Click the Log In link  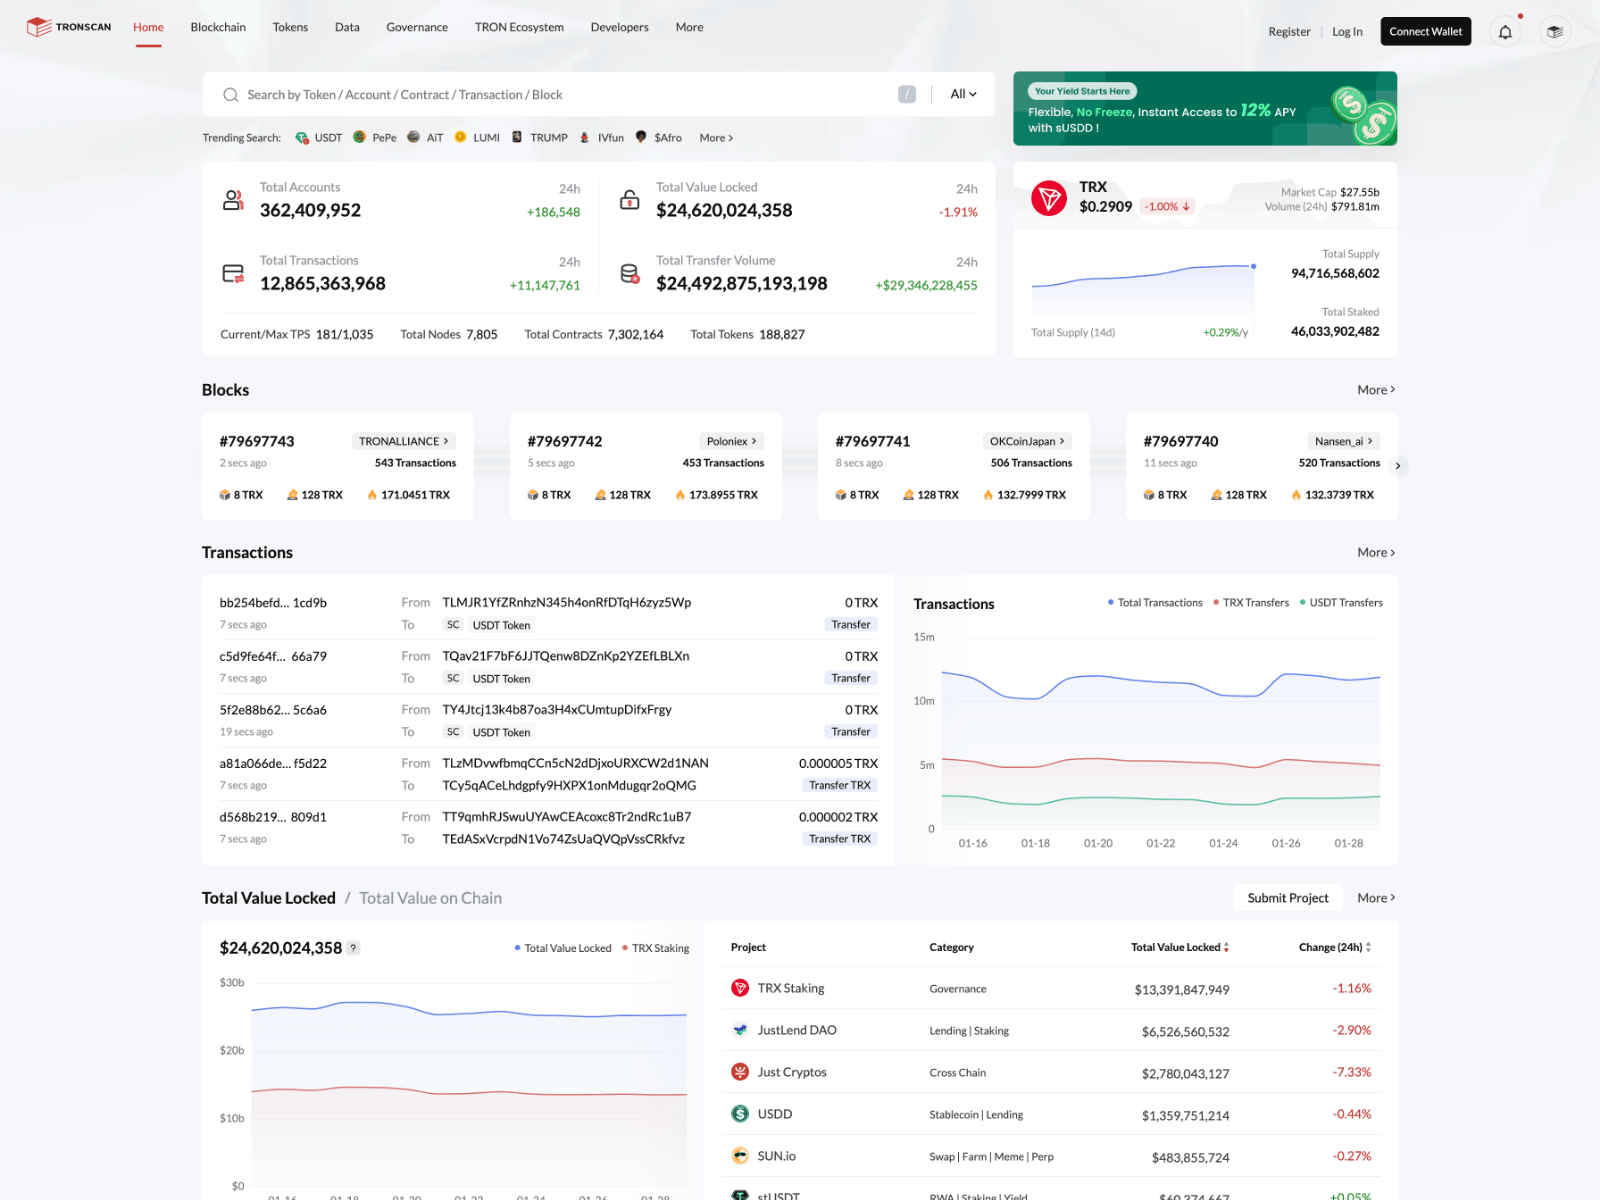pos(1347,32)
